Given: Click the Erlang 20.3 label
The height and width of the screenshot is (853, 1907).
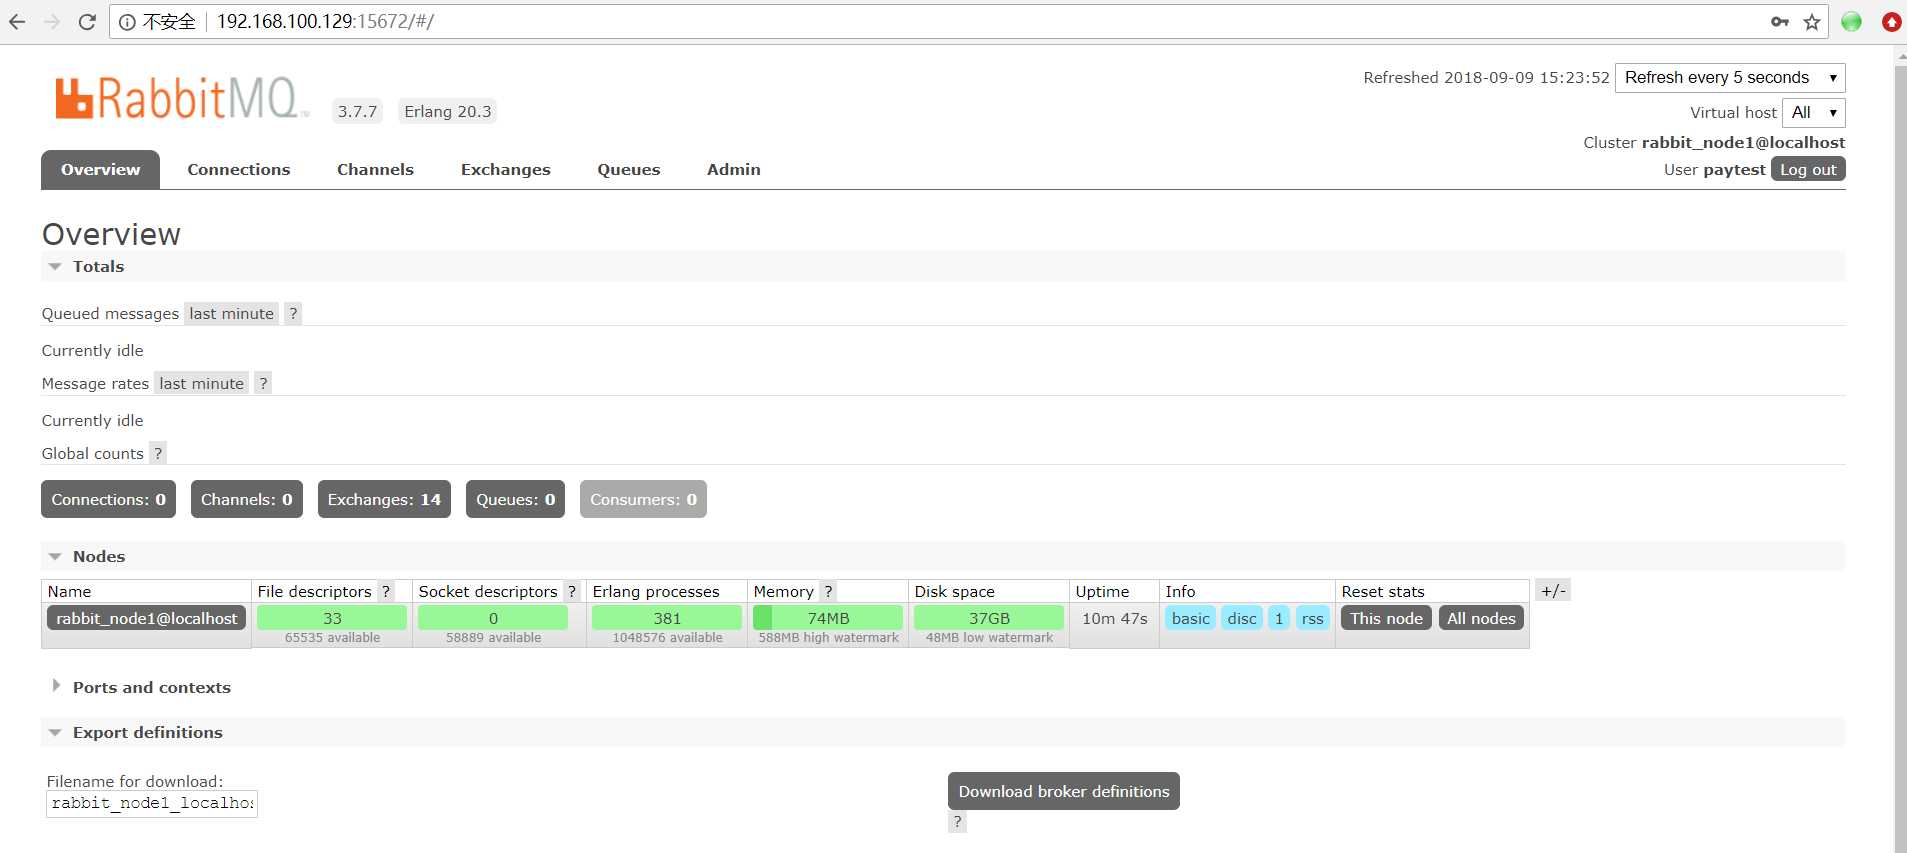Looking at the screenshot, I should tap(448, 112).
